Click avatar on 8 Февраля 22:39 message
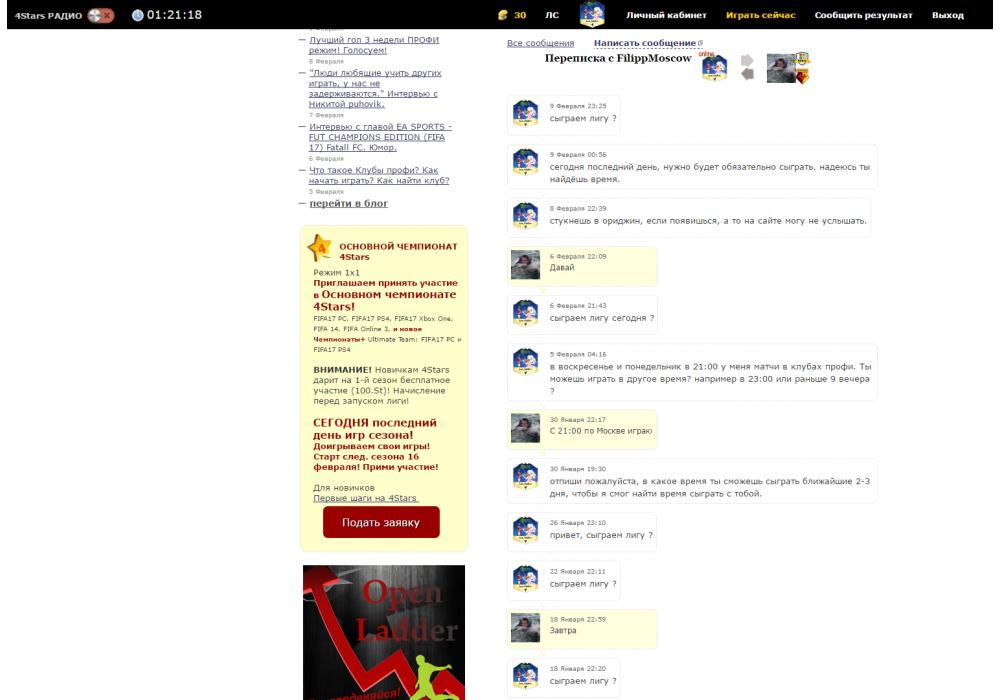1000x700 pixels. tap(526, 215)
